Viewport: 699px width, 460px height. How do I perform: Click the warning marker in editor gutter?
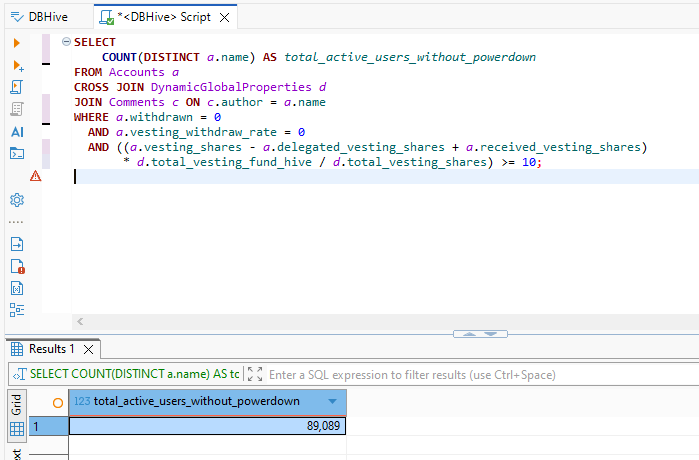coord(36,176)
